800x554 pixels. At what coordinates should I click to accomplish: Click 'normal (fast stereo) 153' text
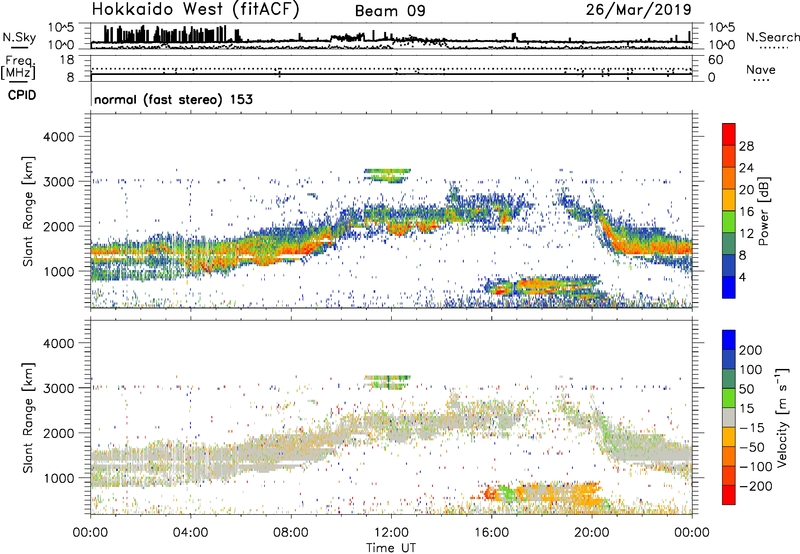173,99
